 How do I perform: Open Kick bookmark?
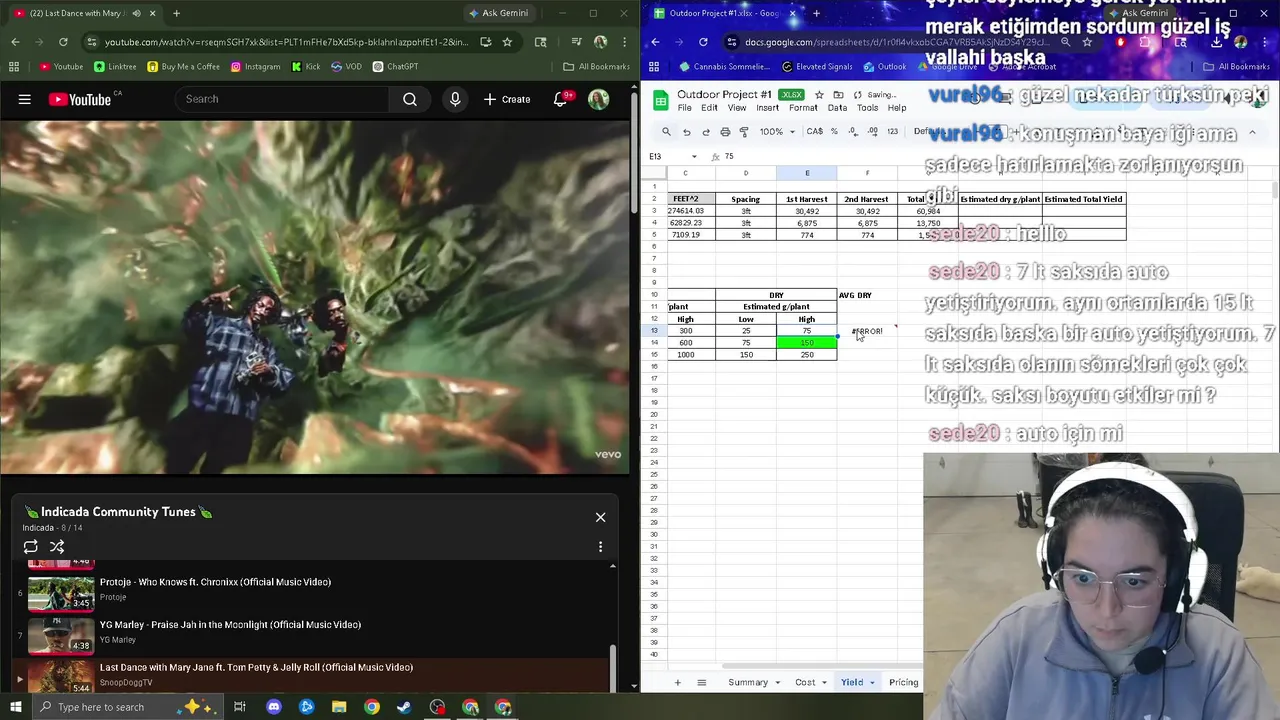pyautogui.click(x=305, y=67)
